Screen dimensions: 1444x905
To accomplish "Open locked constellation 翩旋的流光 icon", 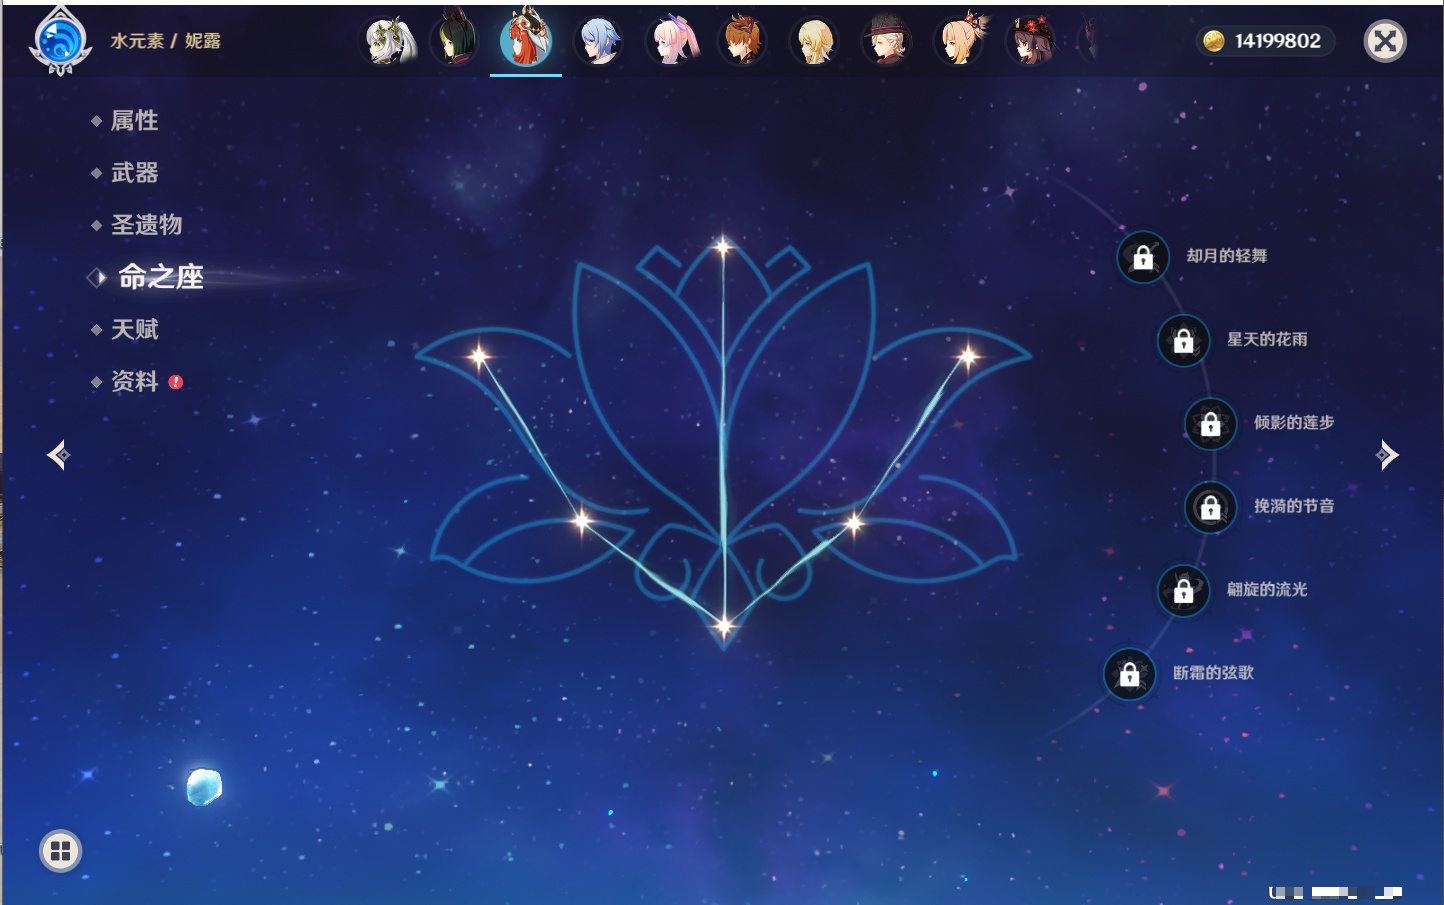I will [1183, 590].
